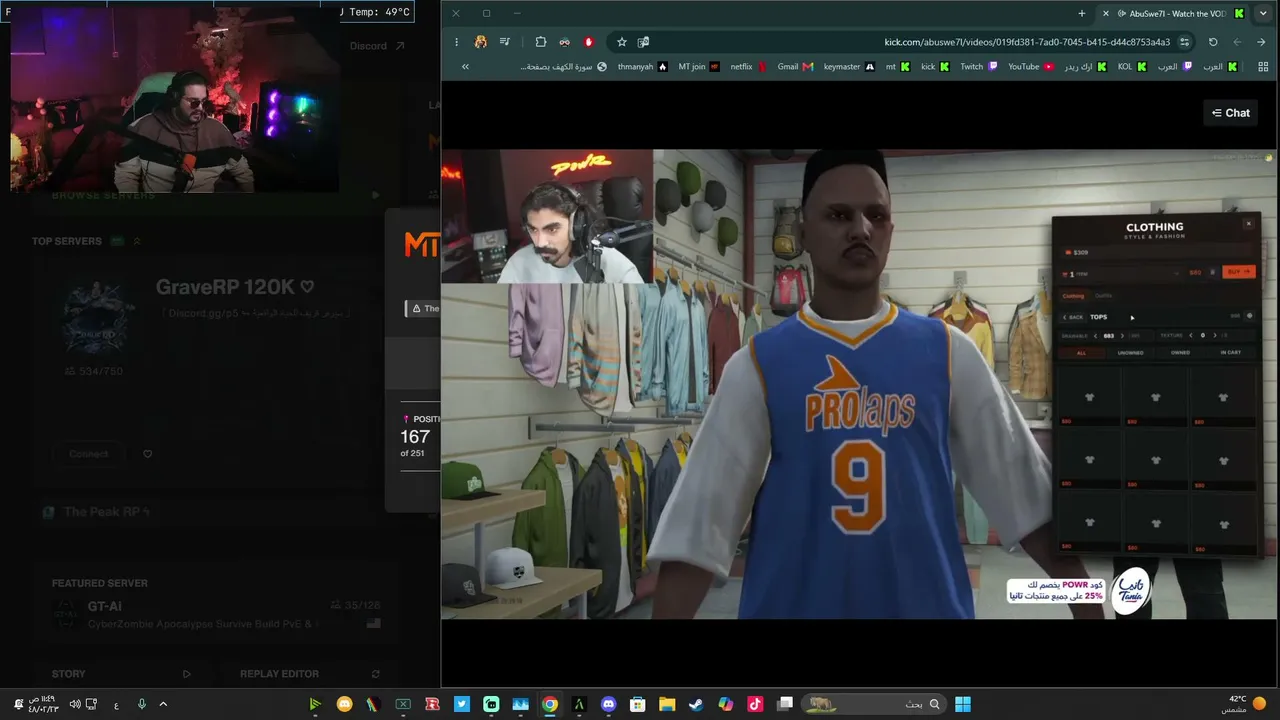Click the translate page icon
This screenshot has height=720, width=1280.
[643, 42]
